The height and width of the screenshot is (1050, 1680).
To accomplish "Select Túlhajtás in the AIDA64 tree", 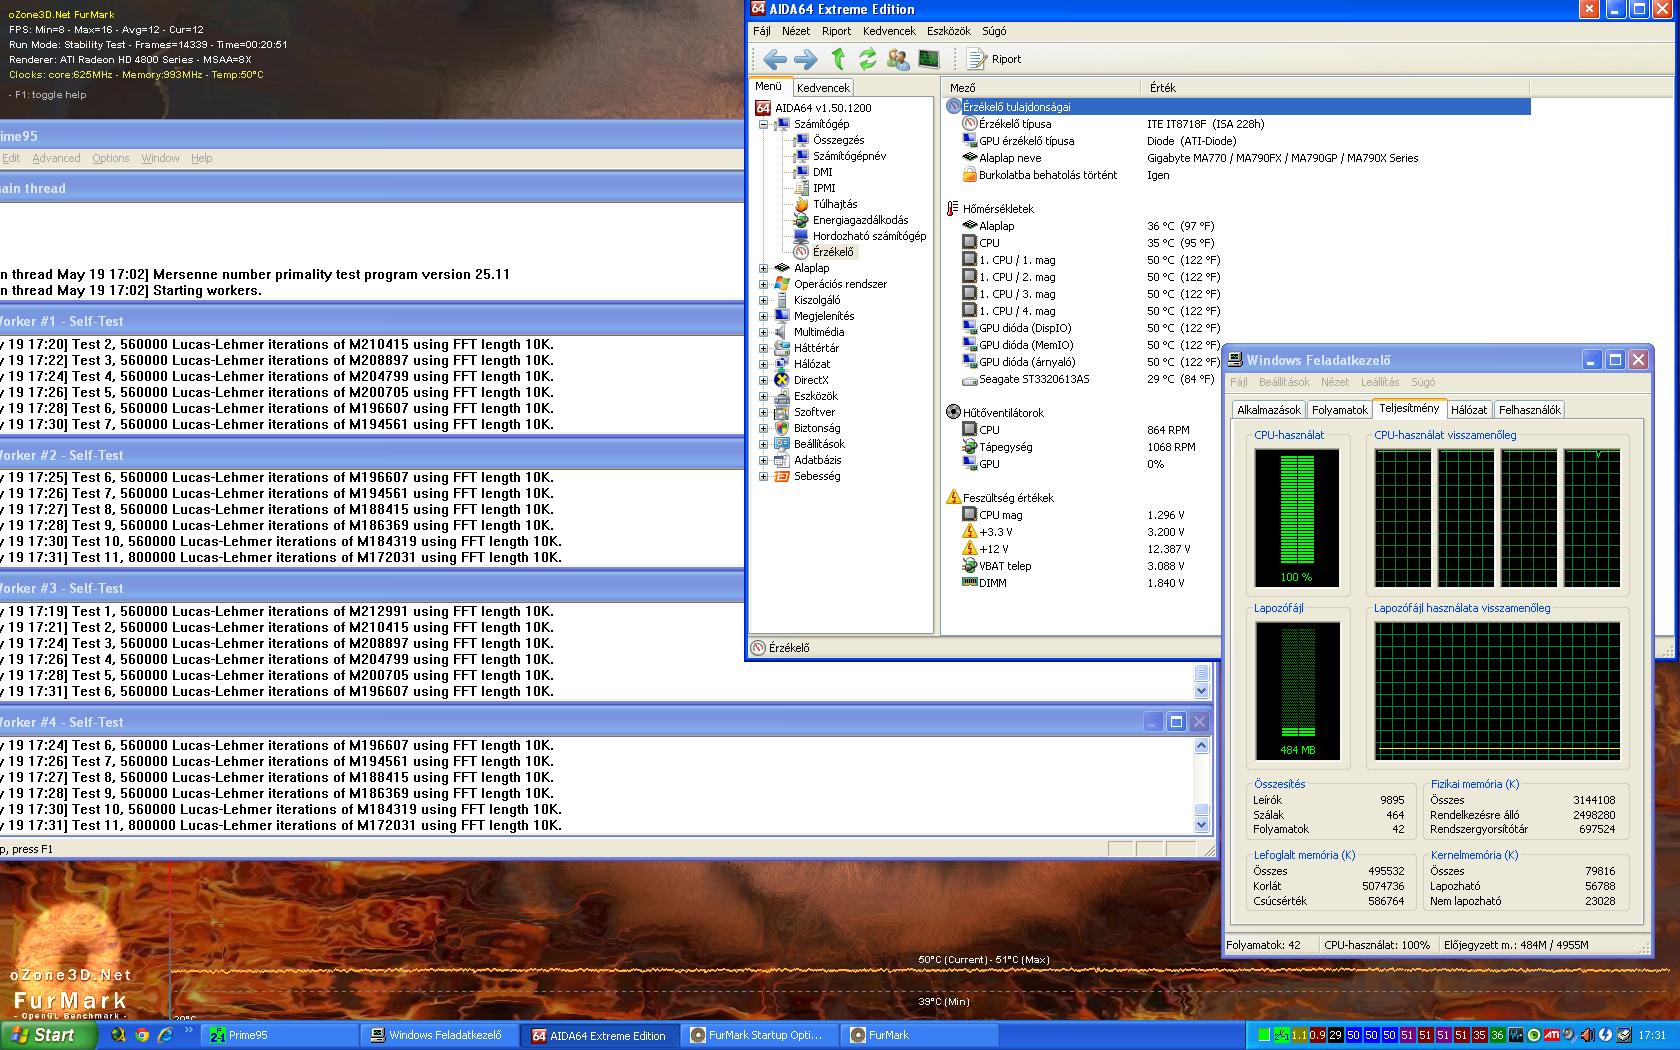I will point(834,204).
